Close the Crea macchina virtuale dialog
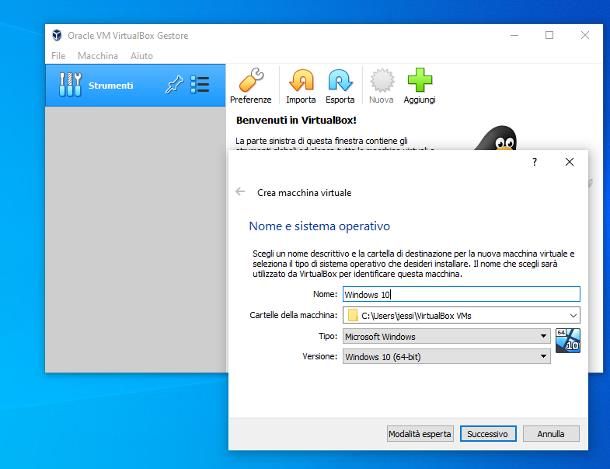610x469 pixels. (x=570, y=162)
